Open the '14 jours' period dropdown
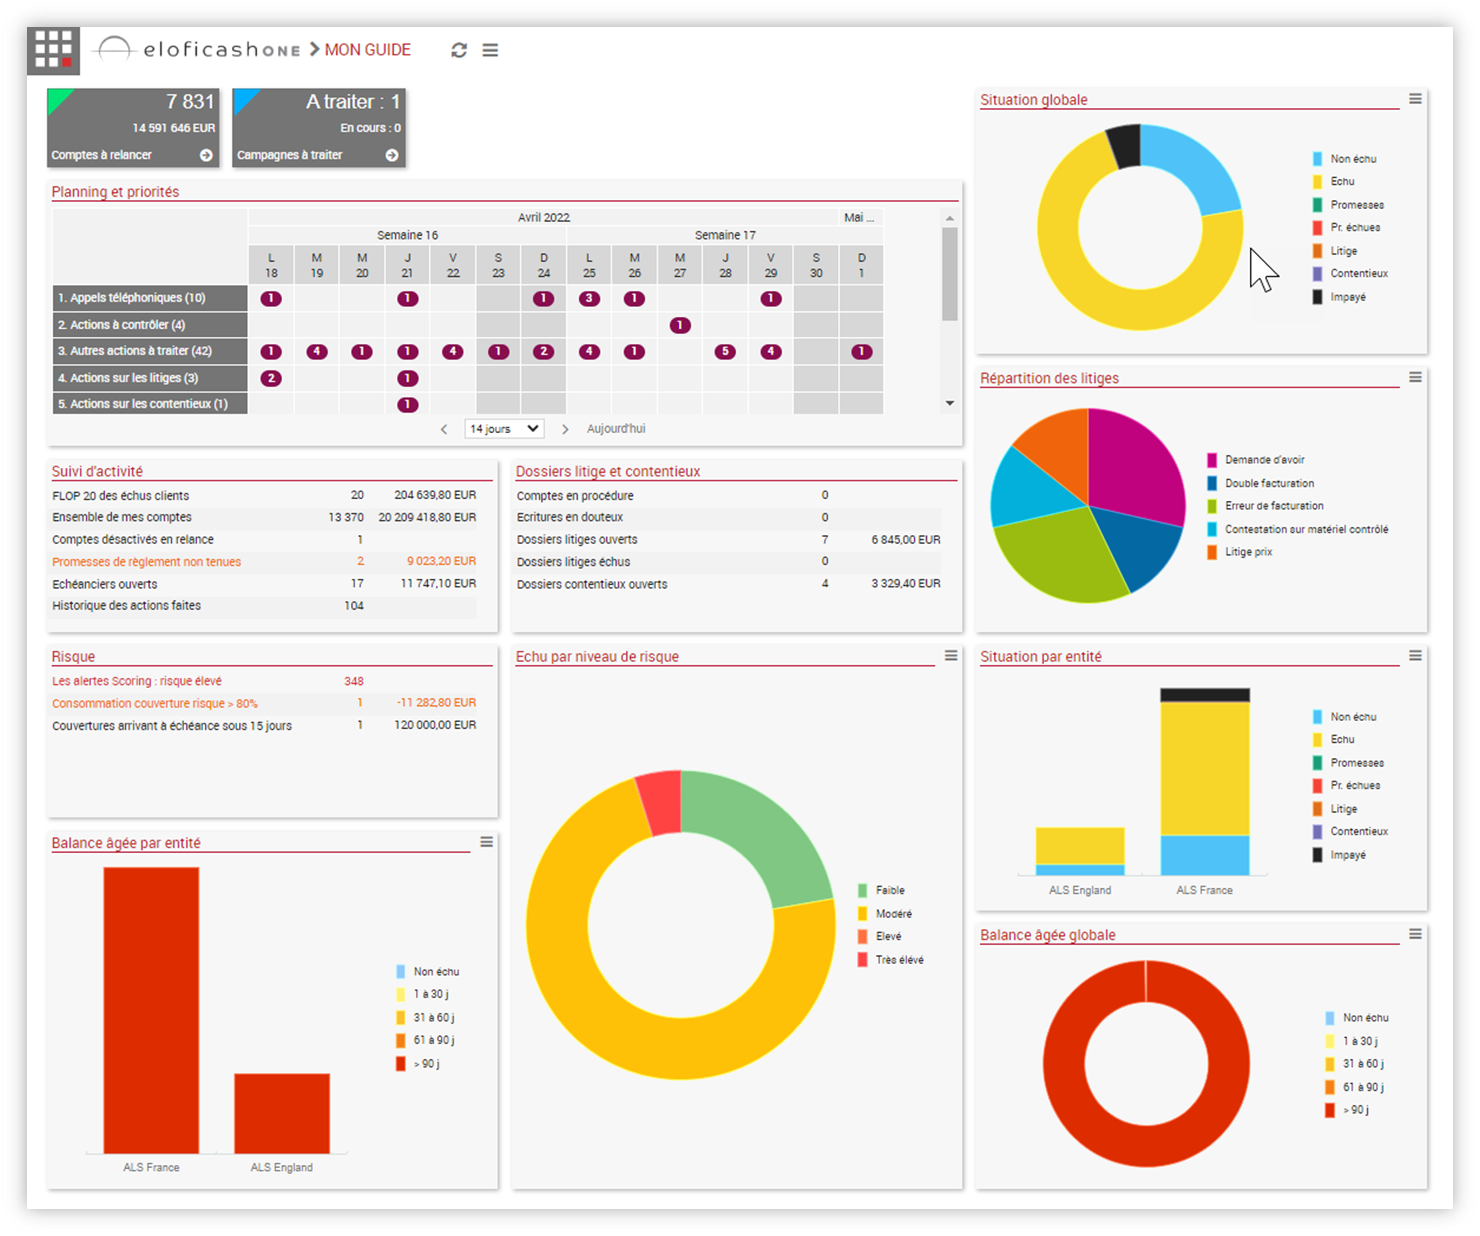Image resolution: width=1480 pixels, height=1236 pixels. pyautogui.click(x=503, y=428)
